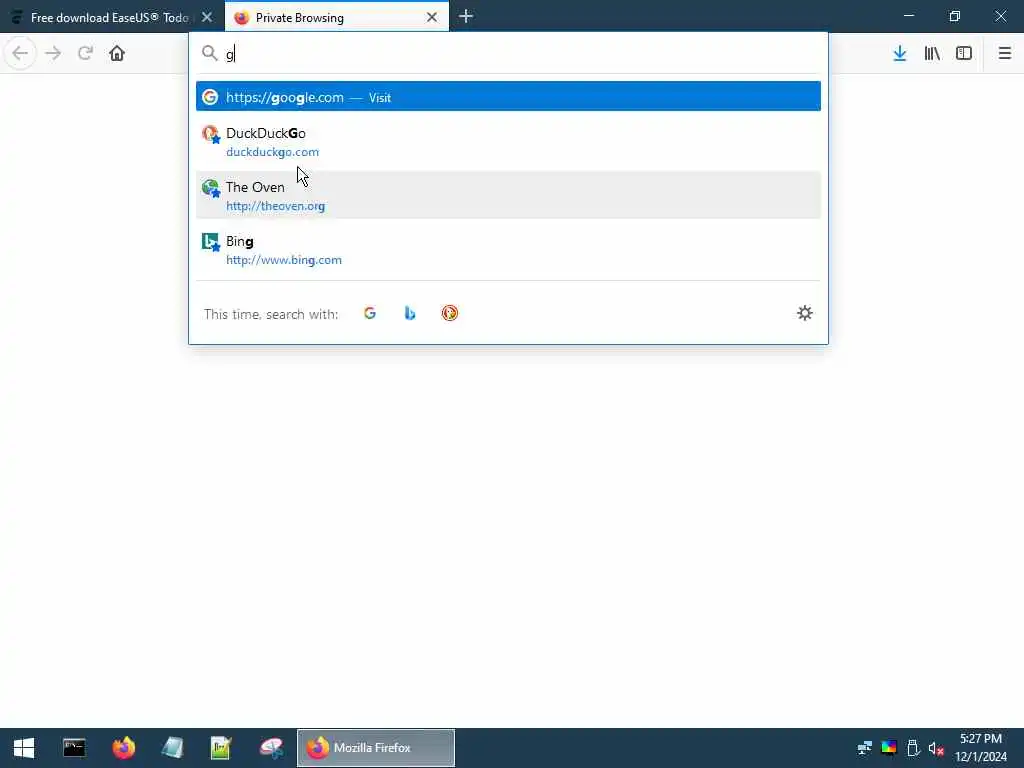The height and width of the screenshot is (768, 1024).
Task: Open the notebook taskbar icon
Action: point(172,748)
